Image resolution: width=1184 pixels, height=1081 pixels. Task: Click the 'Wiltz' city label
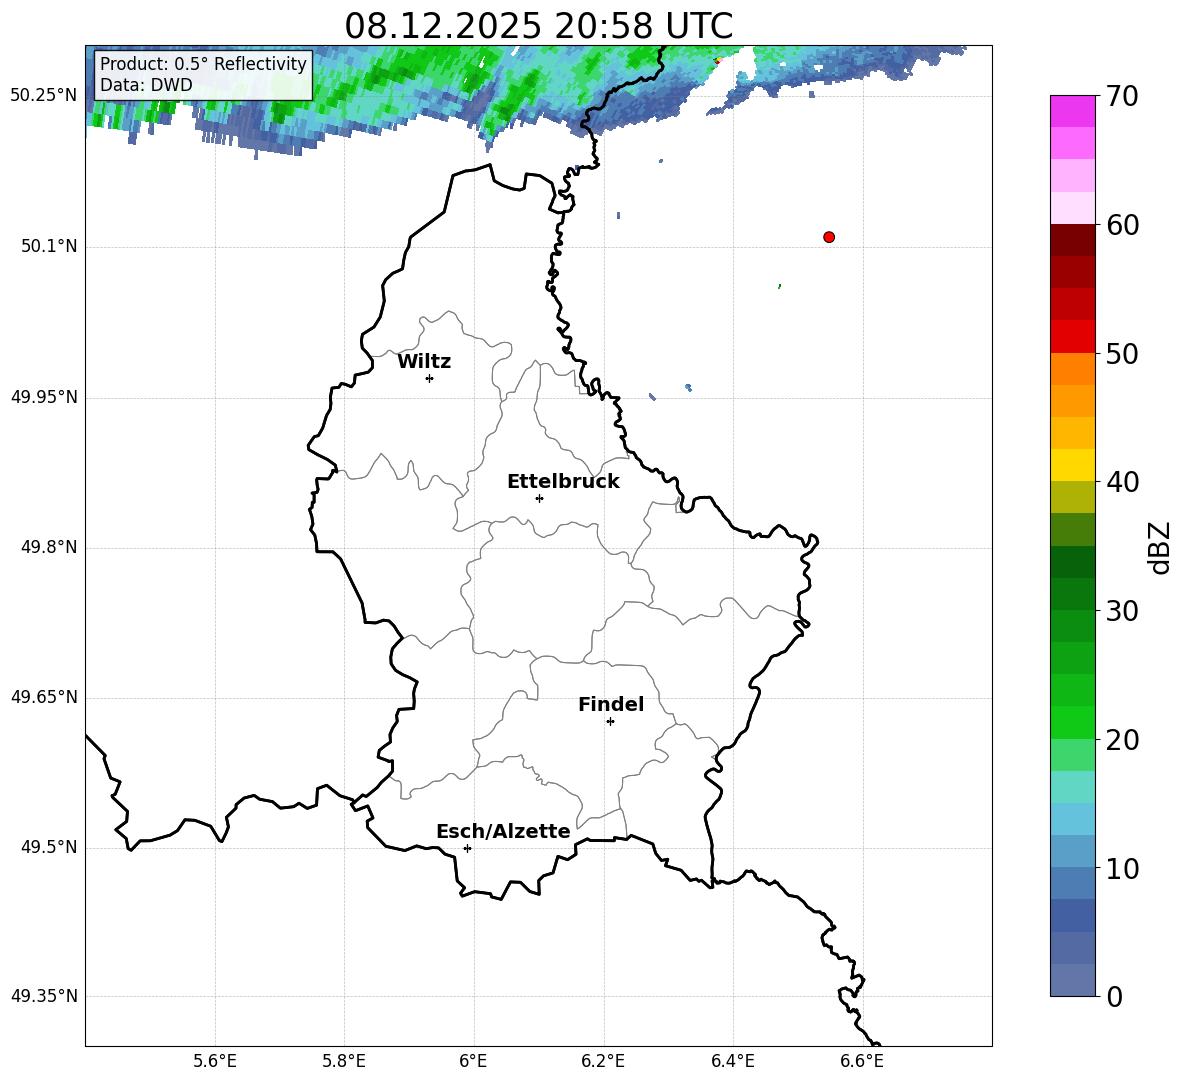coord(424,362)
